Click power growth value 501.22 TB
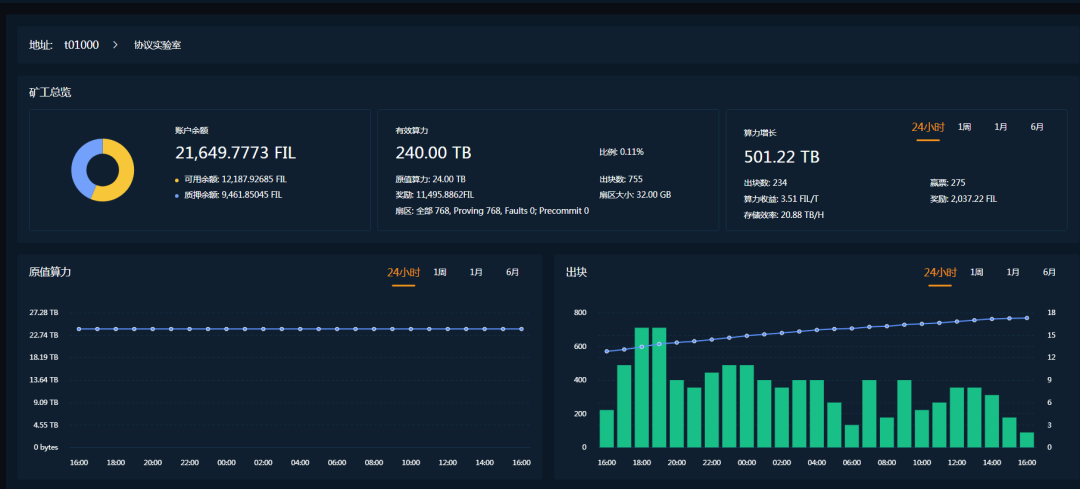1080x489 pixels. (x=782, y=157)
